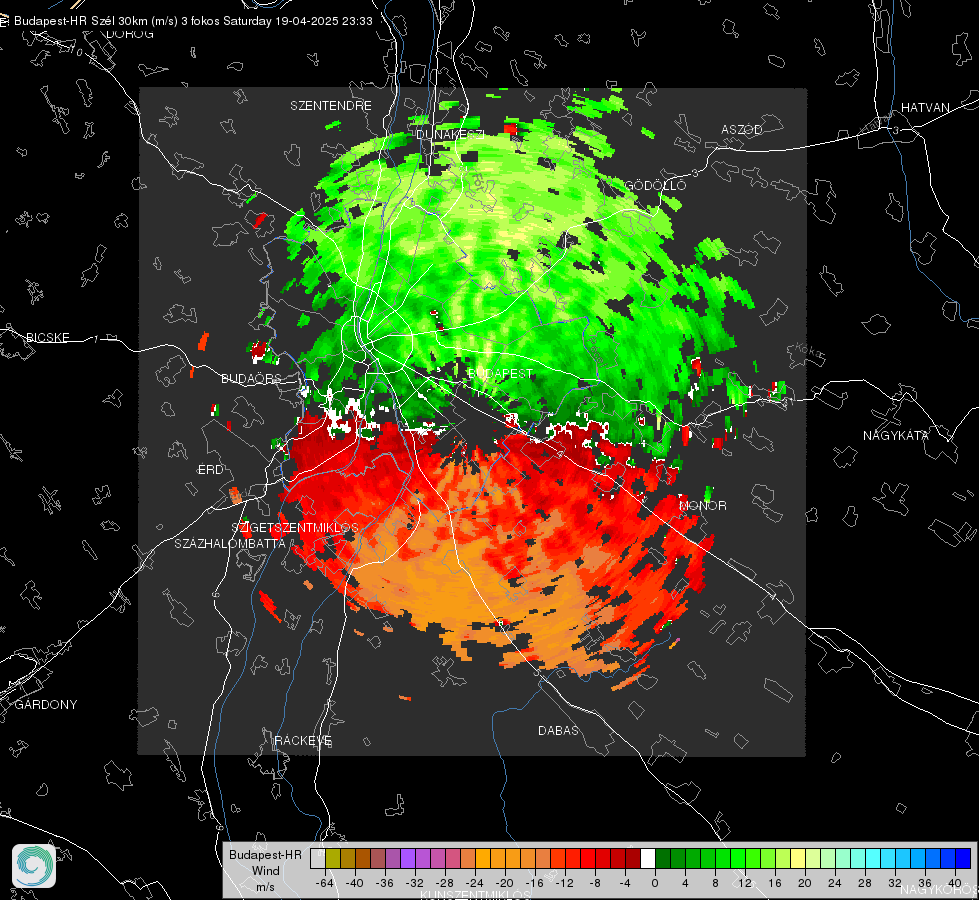
Task: Click the RÁCKEVE city label
Action: (x=303, y=740)
